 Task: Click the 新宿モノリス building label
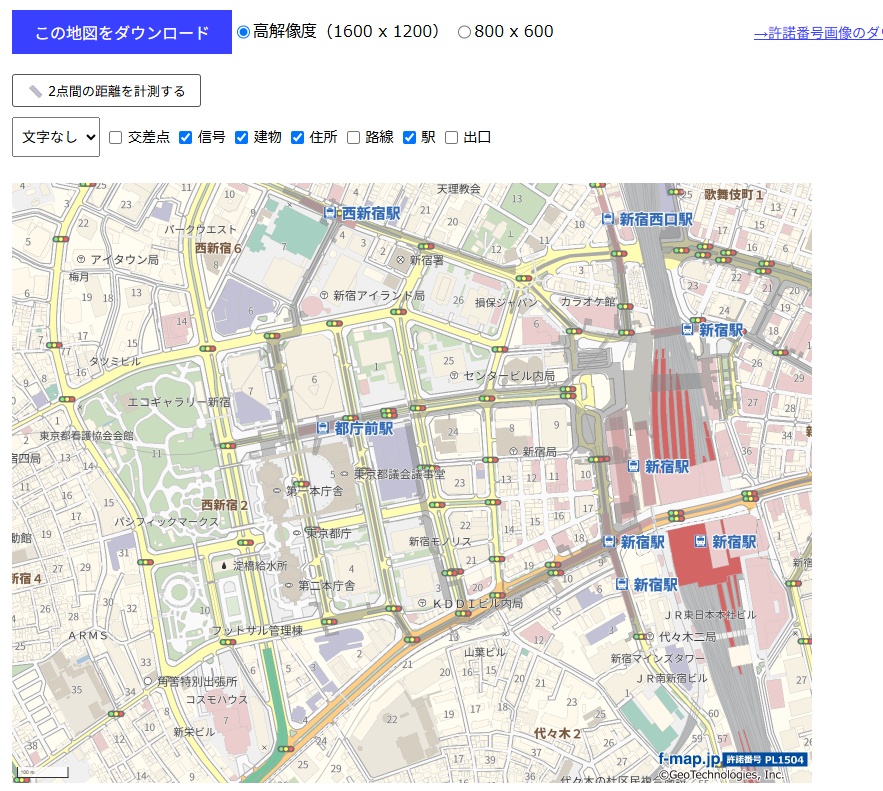pos(440,542)
